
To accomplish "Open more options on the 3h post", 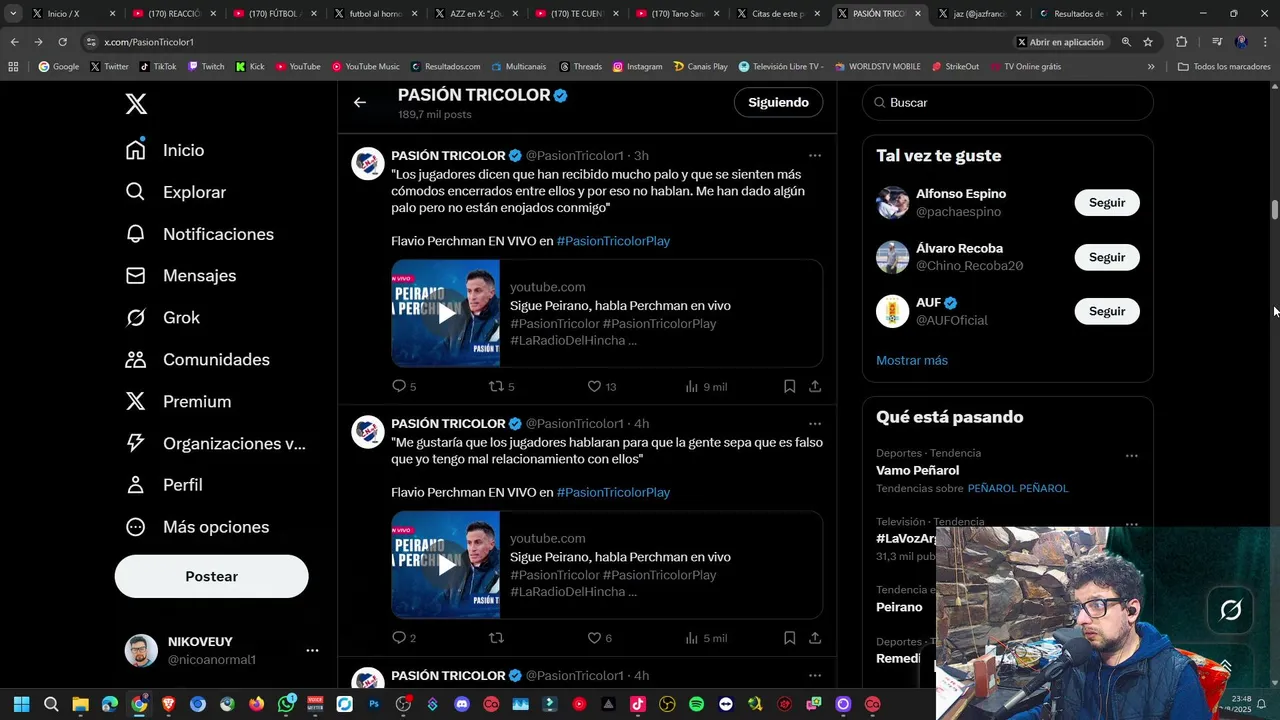I will pos(815,155).
